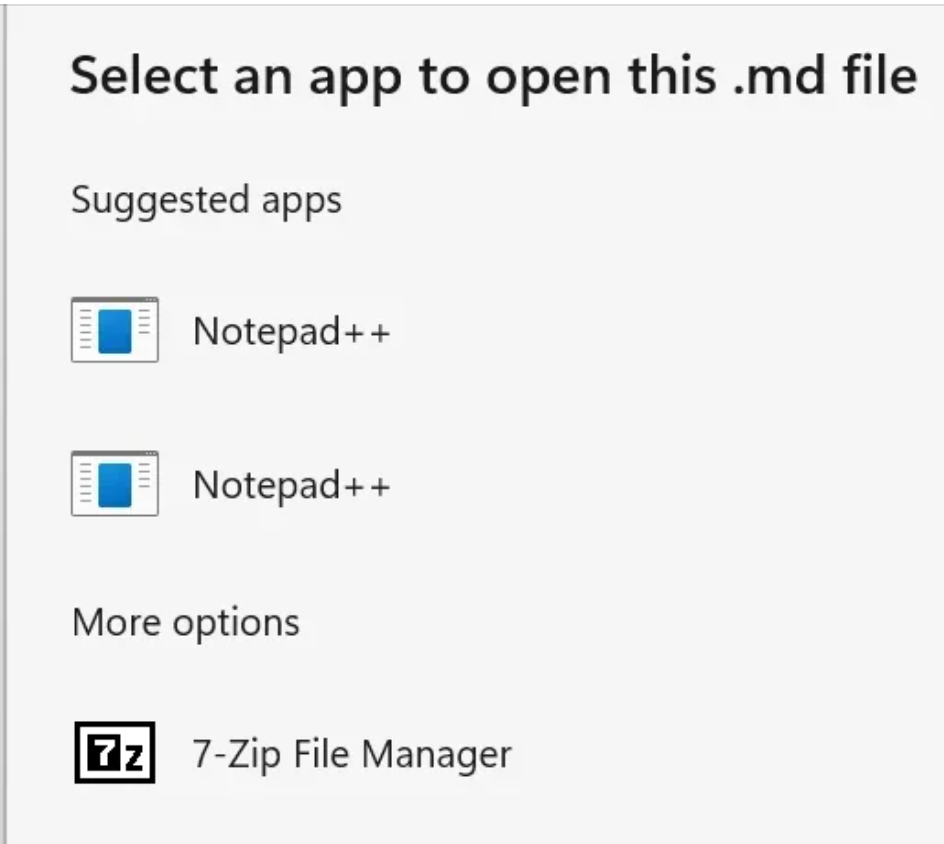
Task: Click the 7-Zip File Manager label
Action: (x=349, y=753)
